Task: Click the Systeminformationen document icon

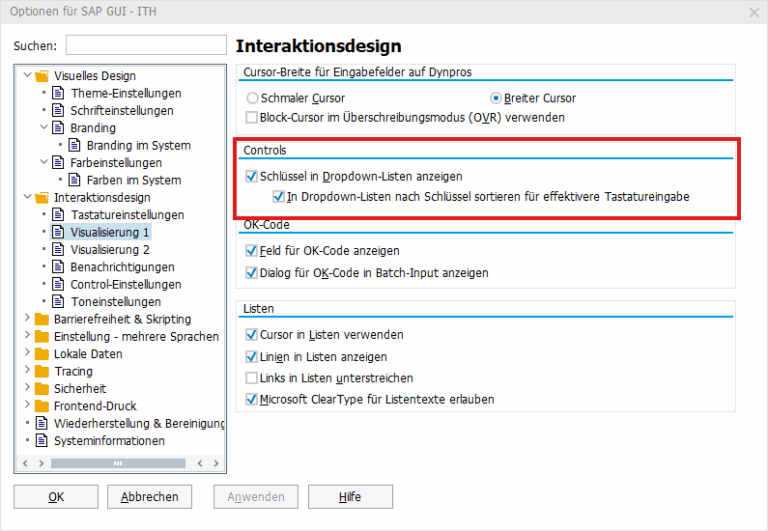Action: (42, 441)
